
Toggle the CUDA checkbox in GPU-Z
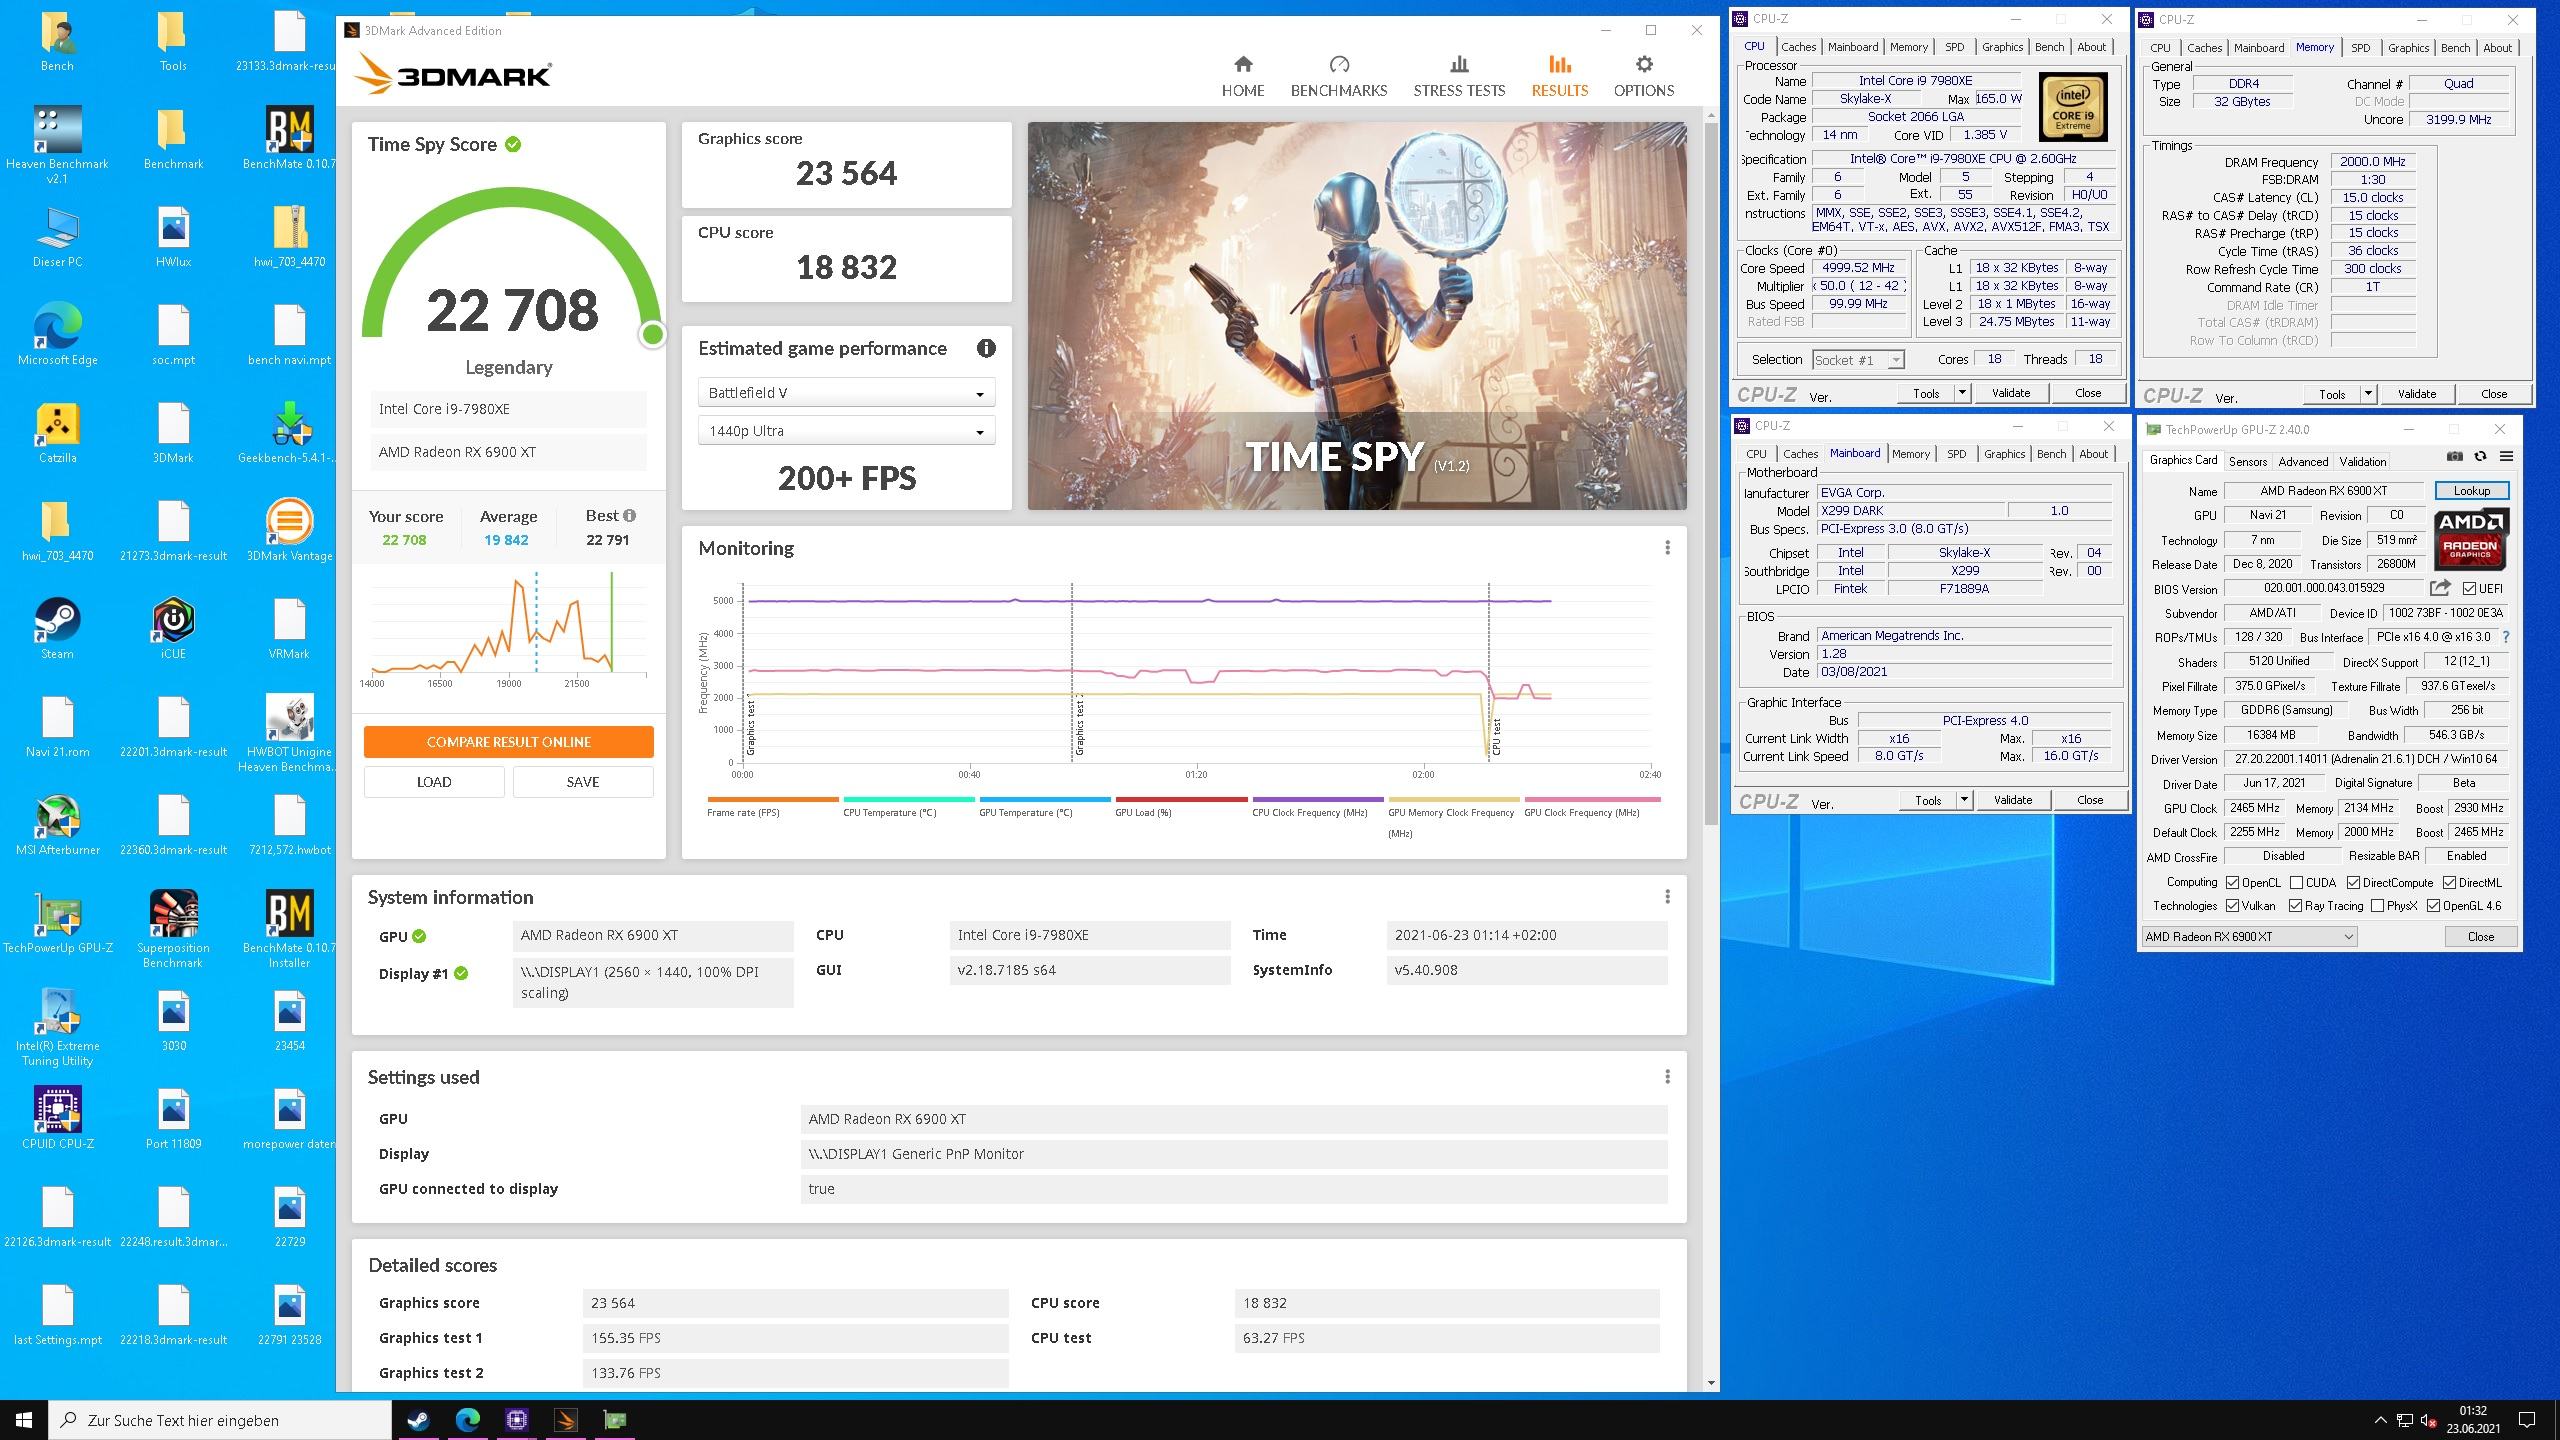[x=2296, y=883]
